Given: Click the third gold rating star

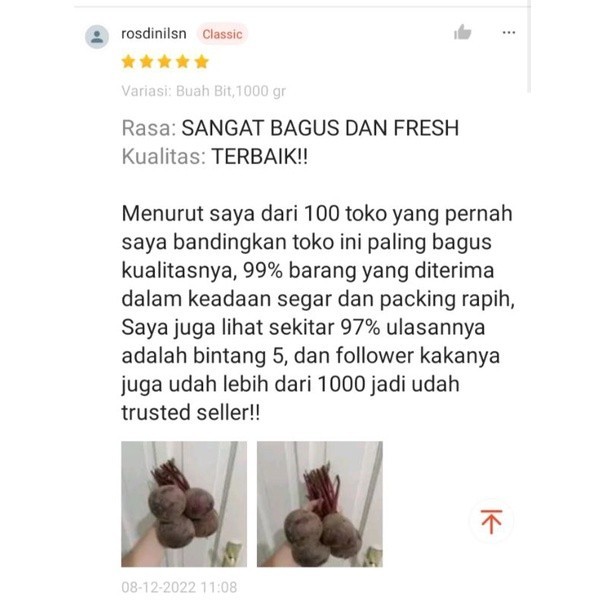Looking at the screenshot, I should pyautogui.click(x=165, y=61).
